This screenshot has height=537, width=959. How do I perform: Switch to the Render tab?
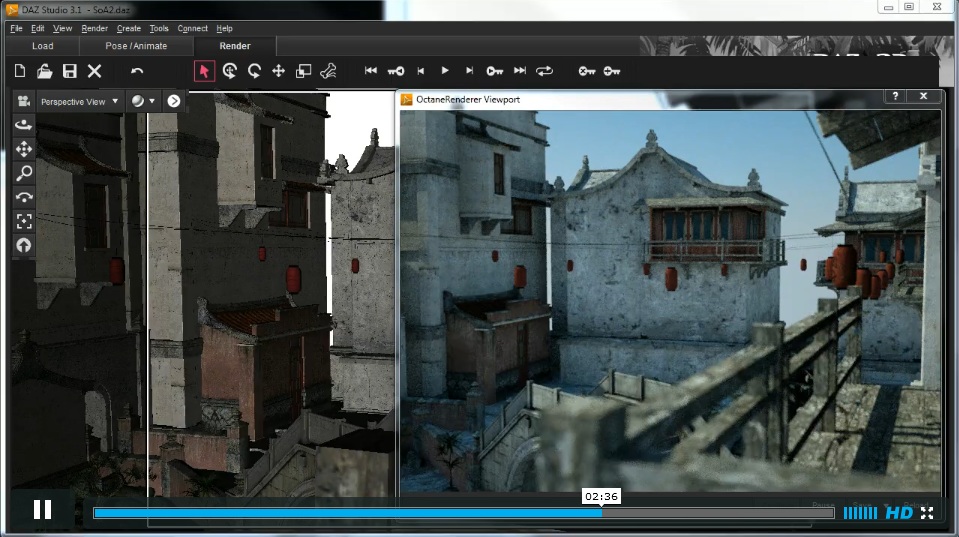pyautogui.click(x=235, y=46)
